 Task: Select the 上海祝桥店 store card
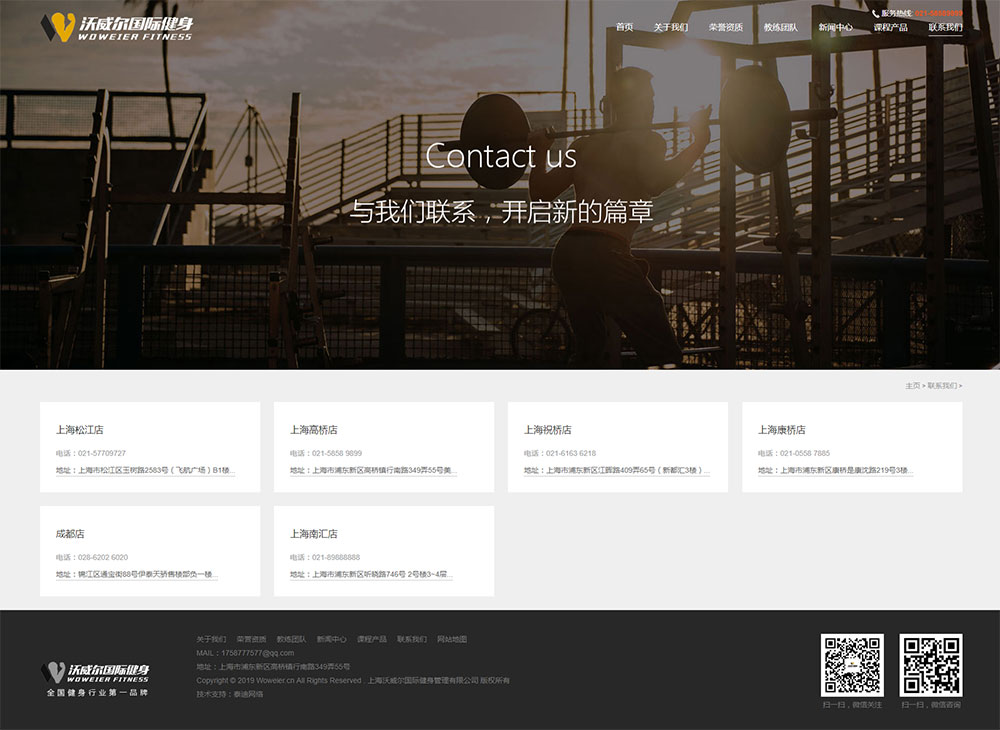618,447
